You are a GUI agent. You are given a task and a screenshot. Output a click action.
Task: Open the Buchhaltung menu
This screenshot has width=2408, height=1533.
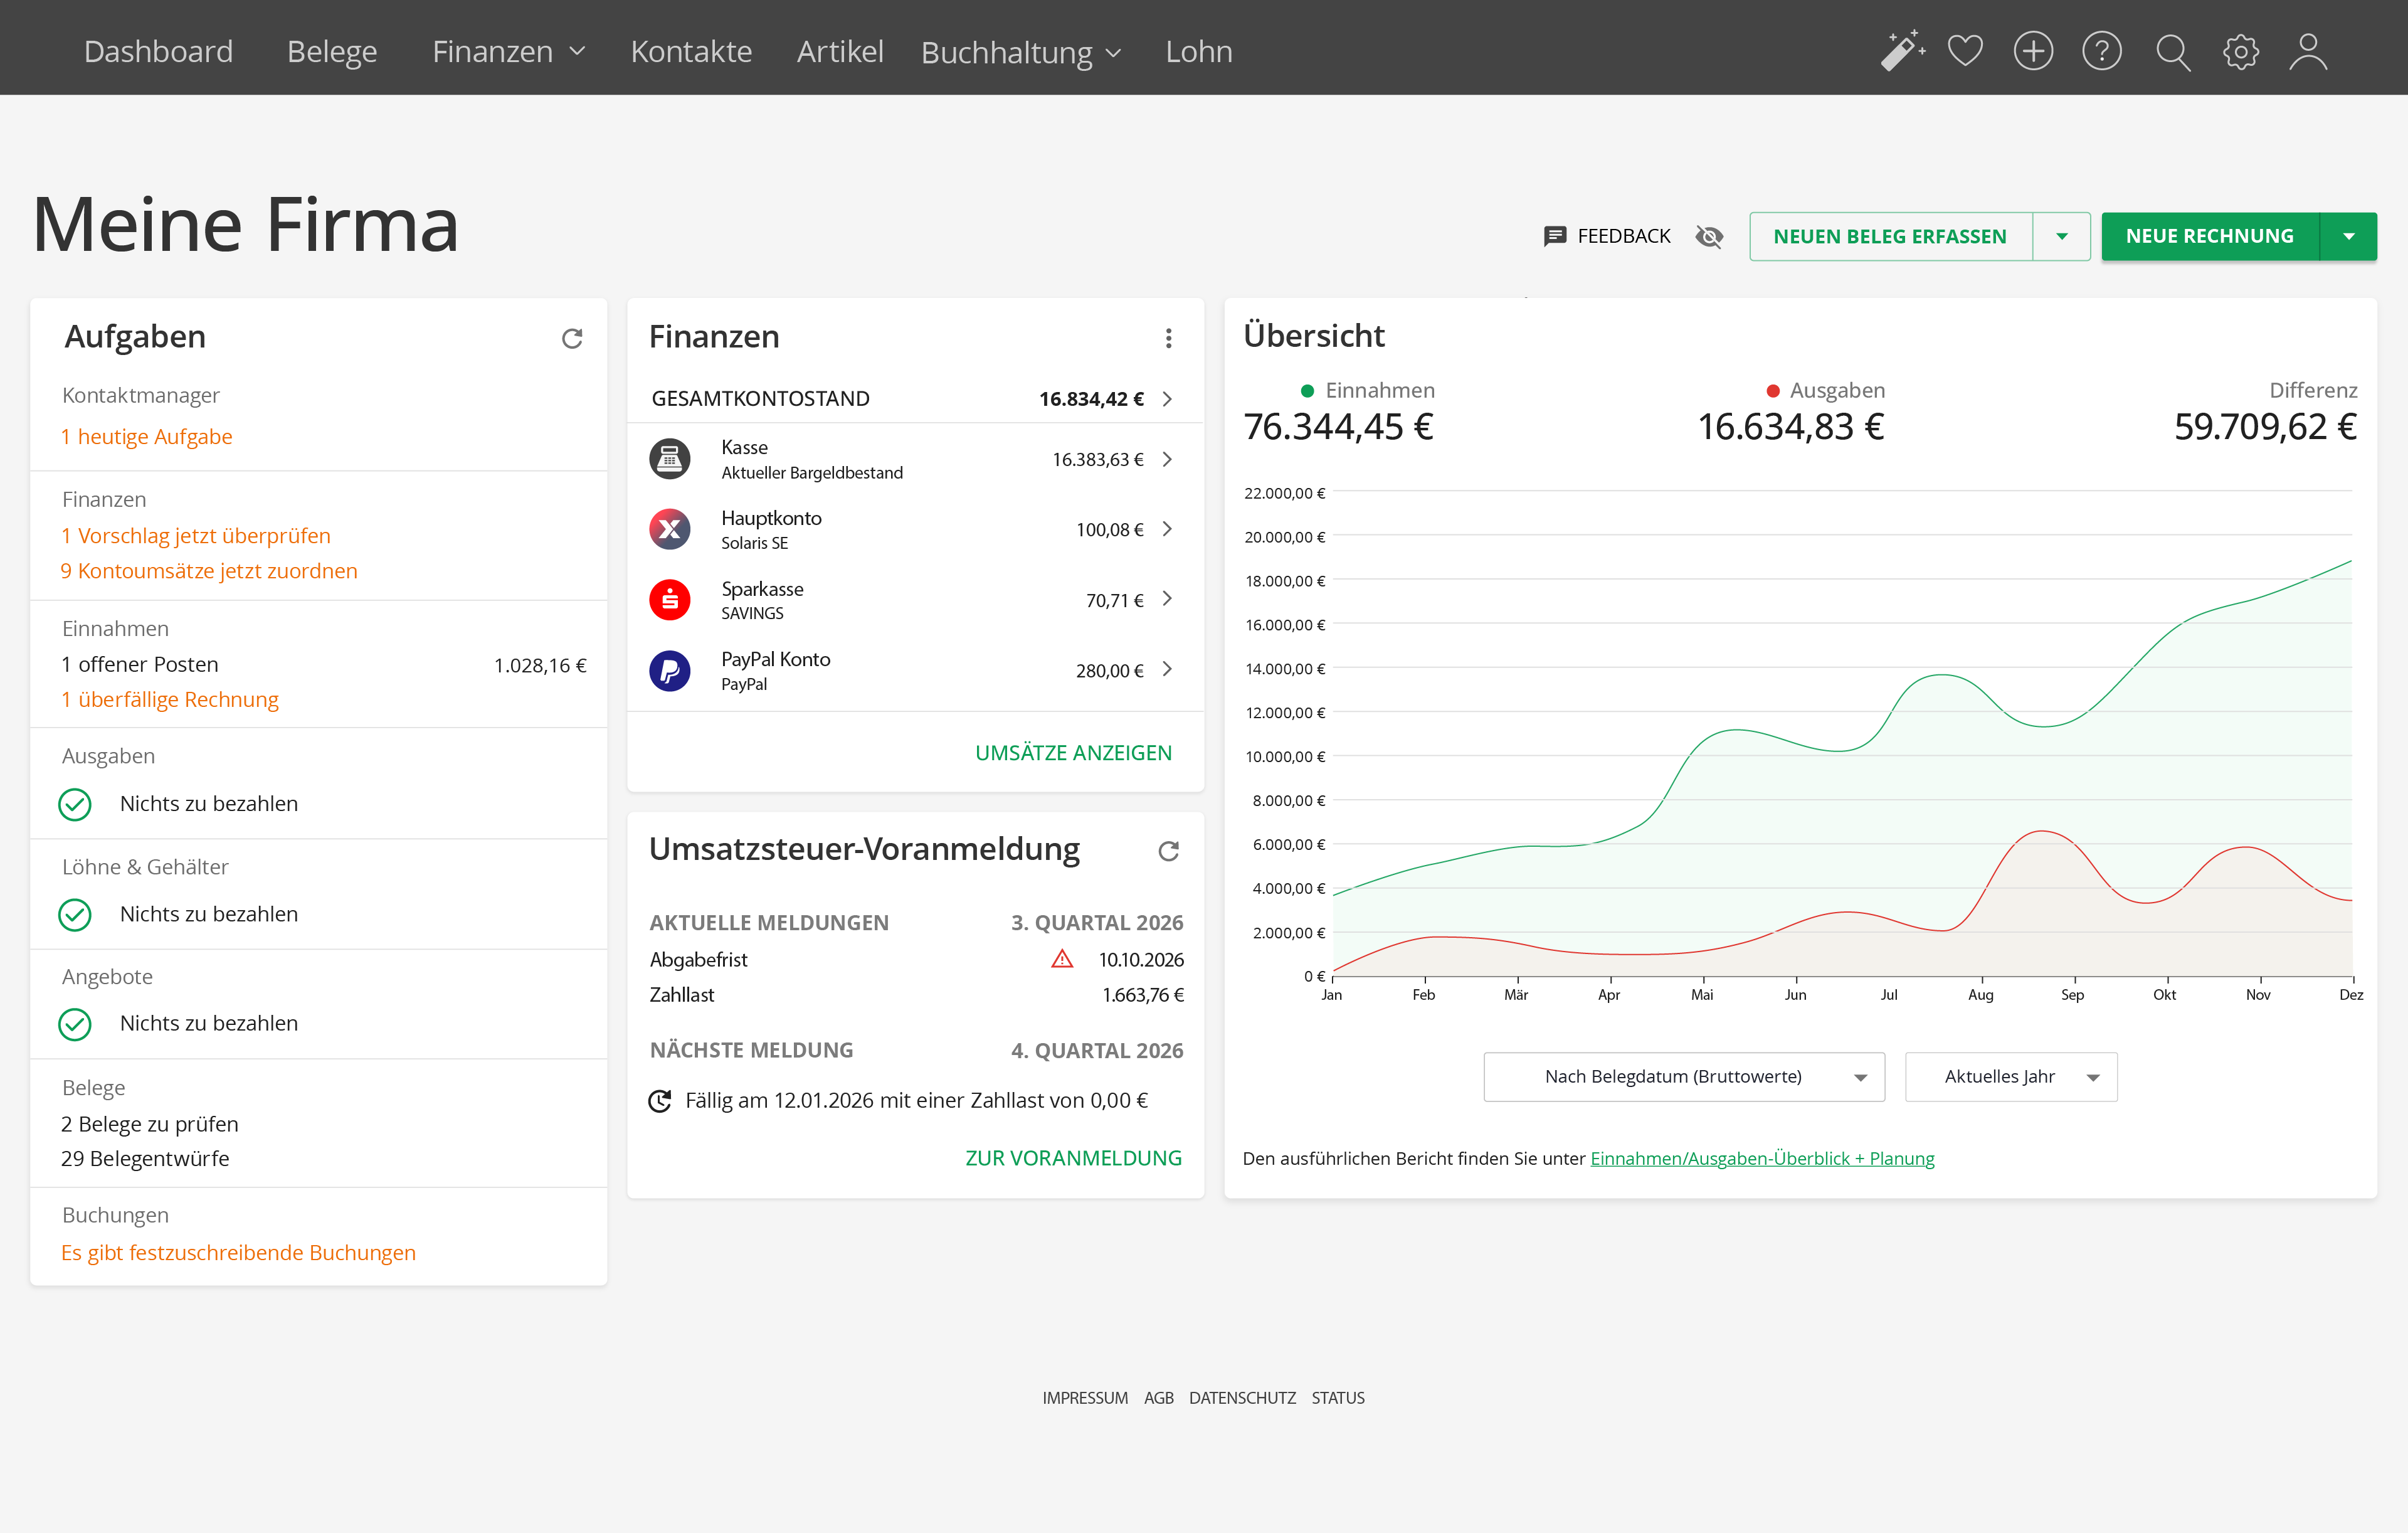pyautogui.click(x=1020, y=52)
